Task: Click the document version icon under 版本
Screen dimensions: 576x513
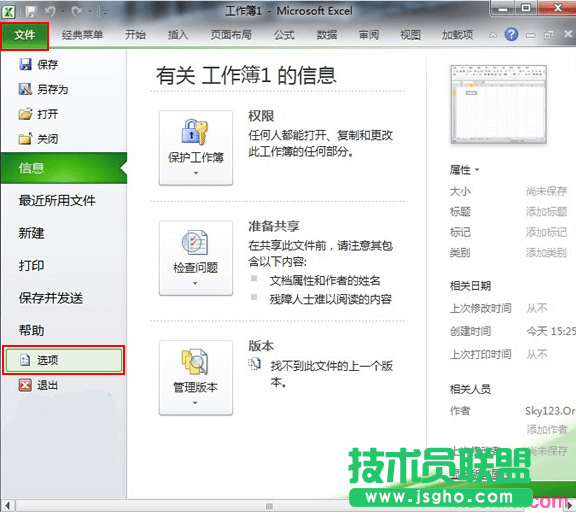Action: coord(254,364)
